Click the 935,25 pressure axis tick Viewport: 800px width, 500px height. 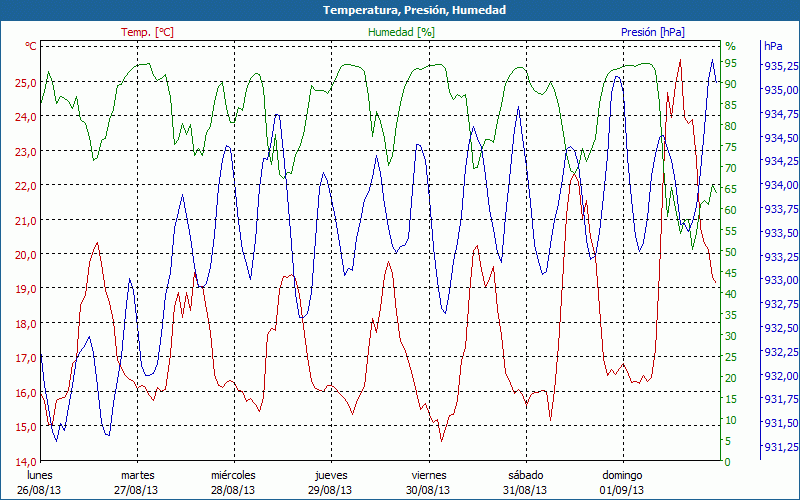click(x=780, y=66)
